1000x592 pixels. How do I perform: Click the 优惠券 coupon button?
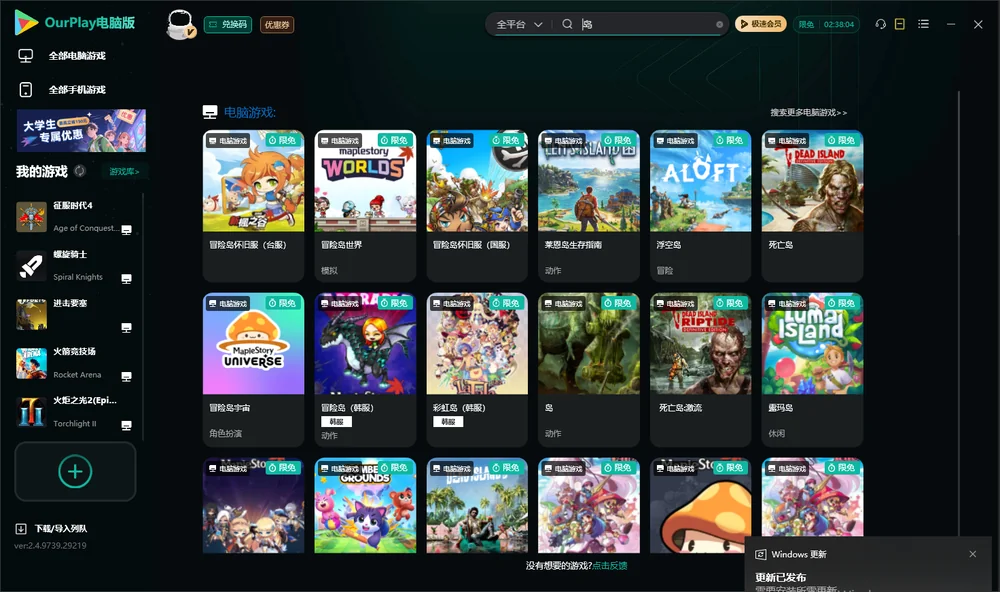coord(277,25)
